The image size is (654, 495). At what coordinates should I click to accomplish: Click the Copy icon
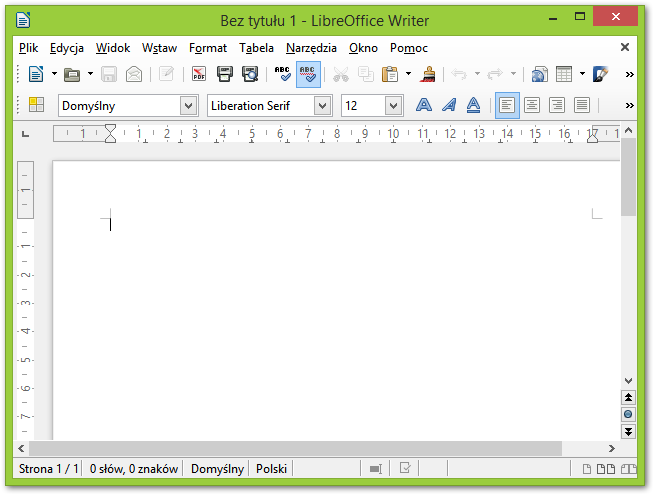(366, 74)
